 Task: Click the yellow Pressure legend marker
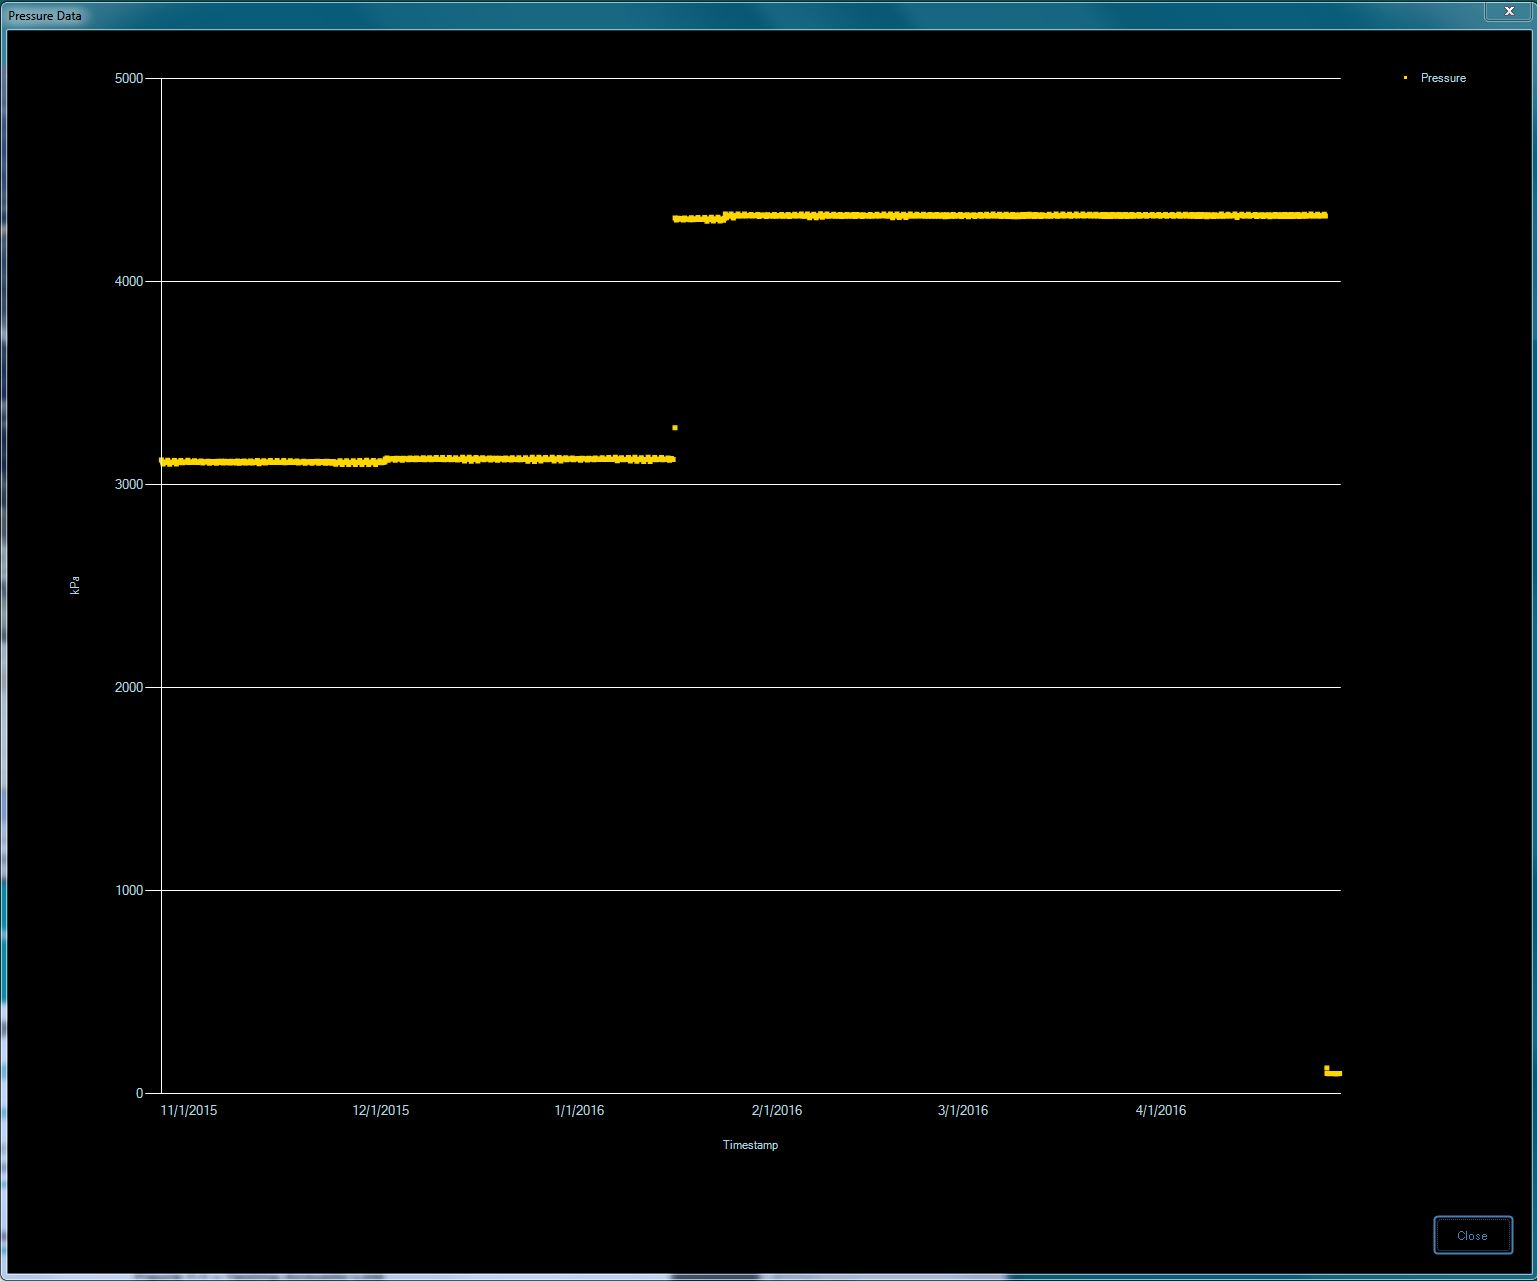tap(1405, 77)
